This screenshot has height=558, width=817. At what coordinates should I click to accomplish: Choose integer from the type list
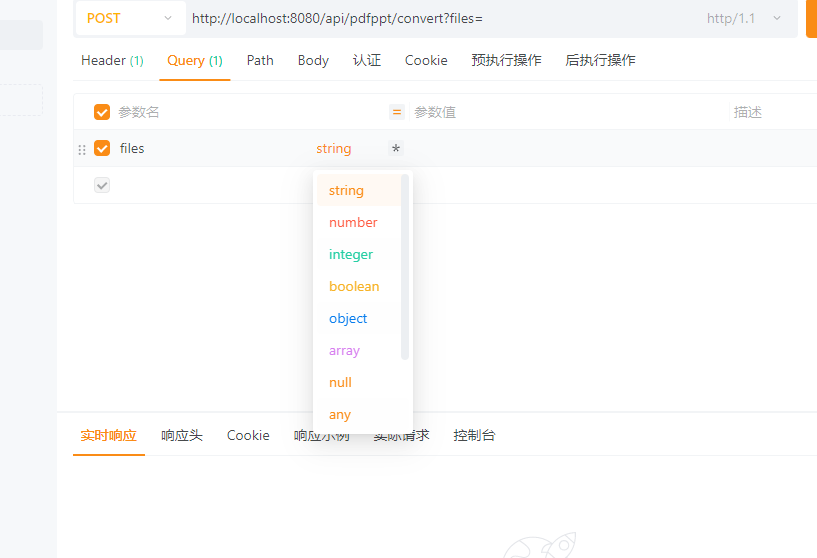(x=359, y=255)
